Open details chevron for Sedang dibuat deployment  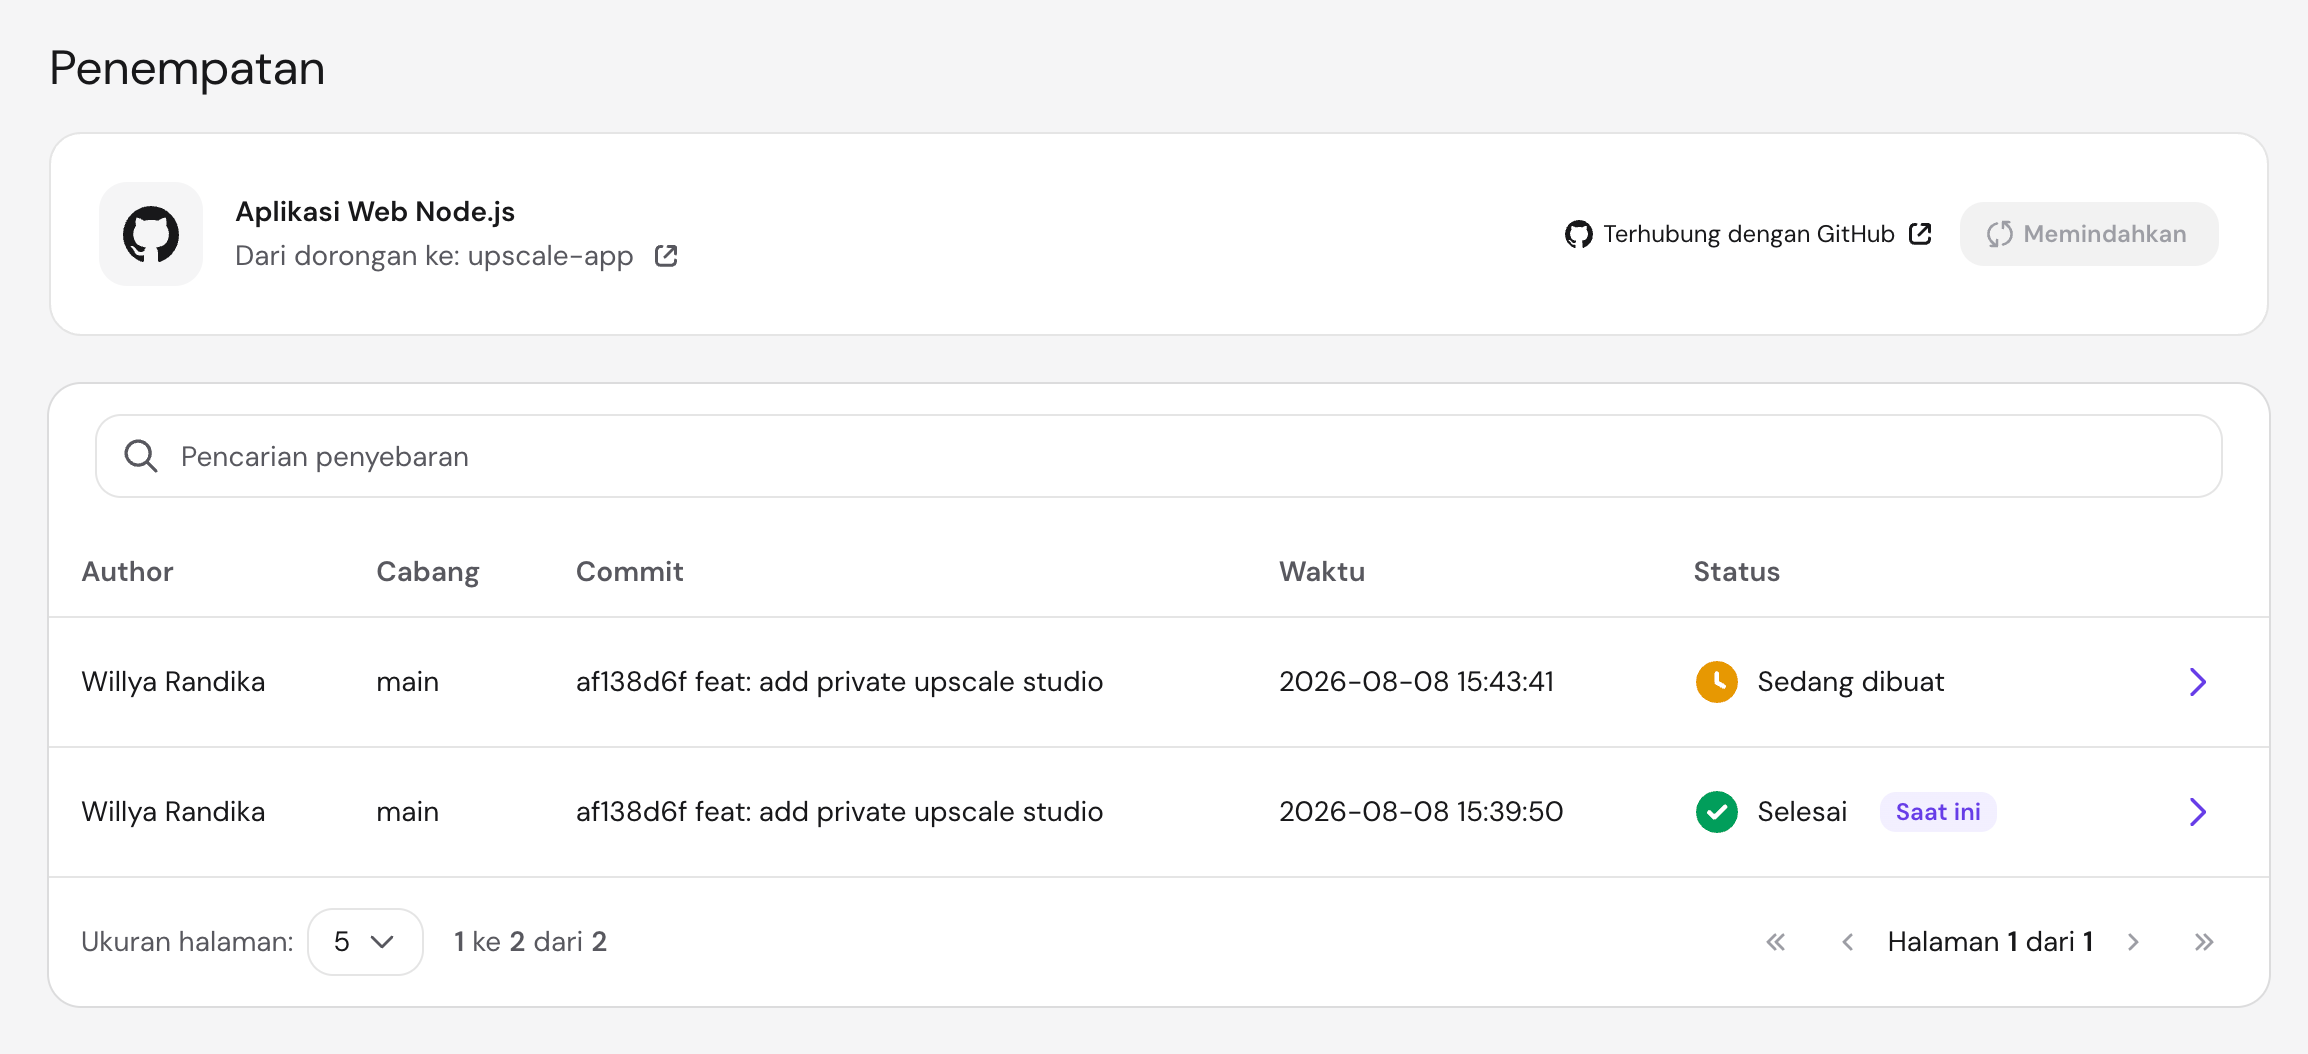(2197, 682)
